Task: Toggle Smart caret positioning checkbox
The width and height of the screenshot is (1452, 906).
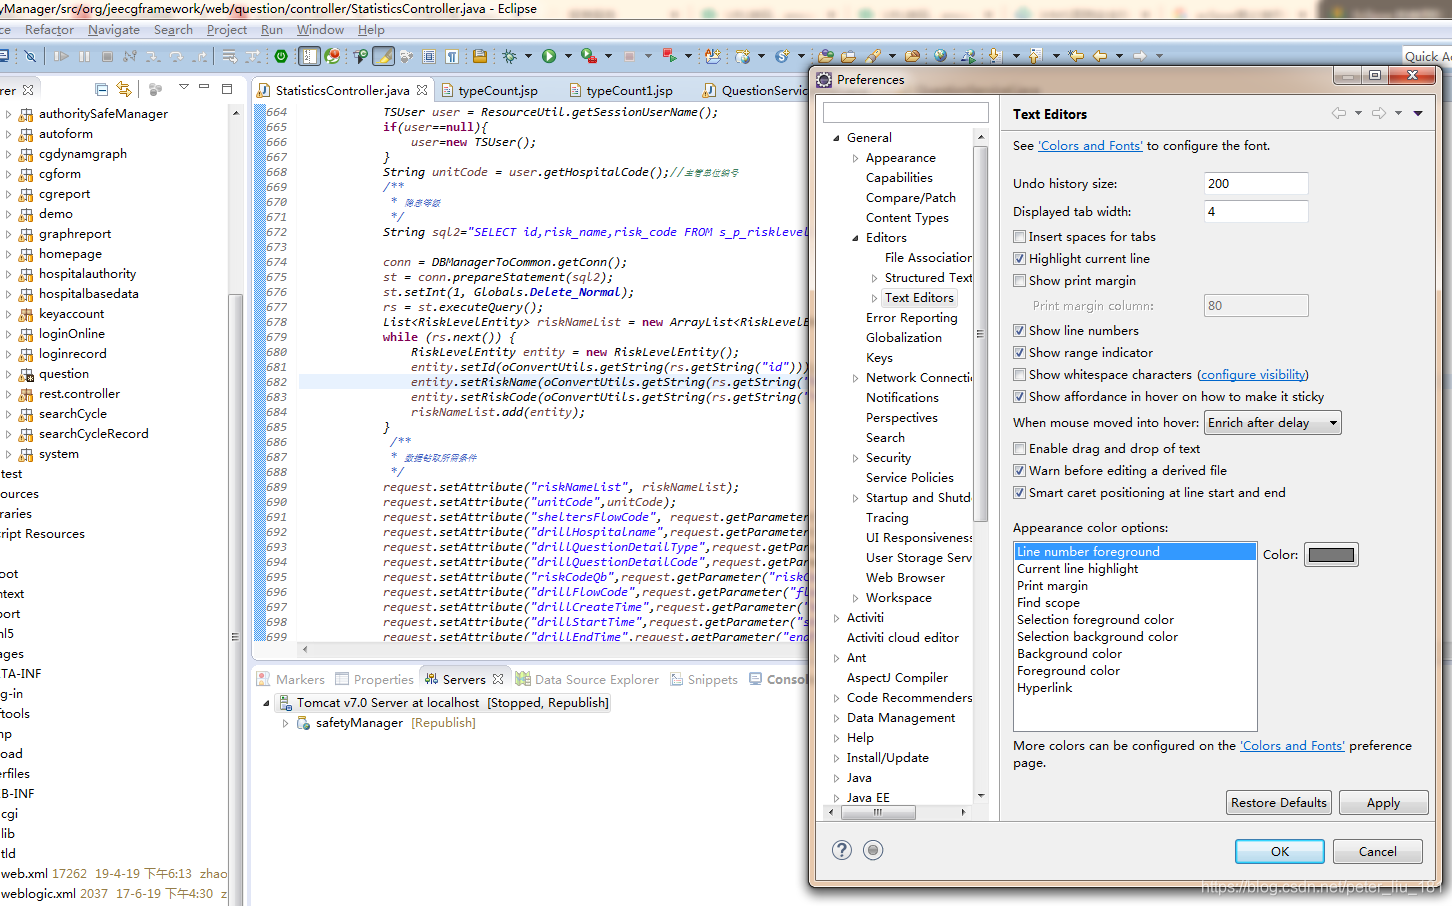Action: [x=1019, y=493]
